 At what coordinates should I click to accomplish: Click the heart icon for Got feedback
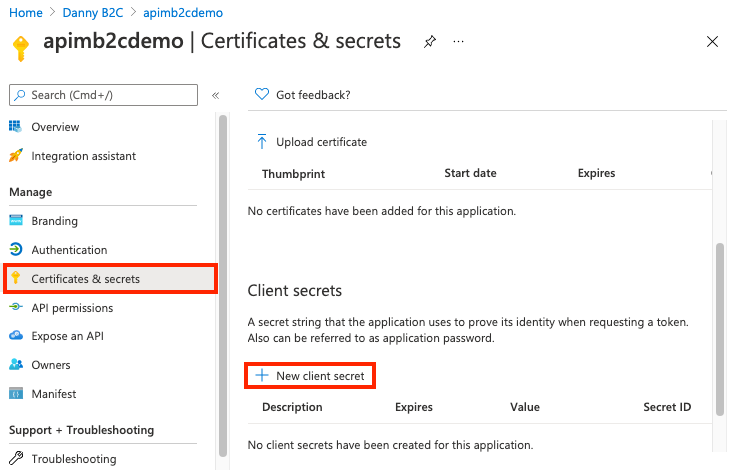pyautogui.click(x=262, y=95)
